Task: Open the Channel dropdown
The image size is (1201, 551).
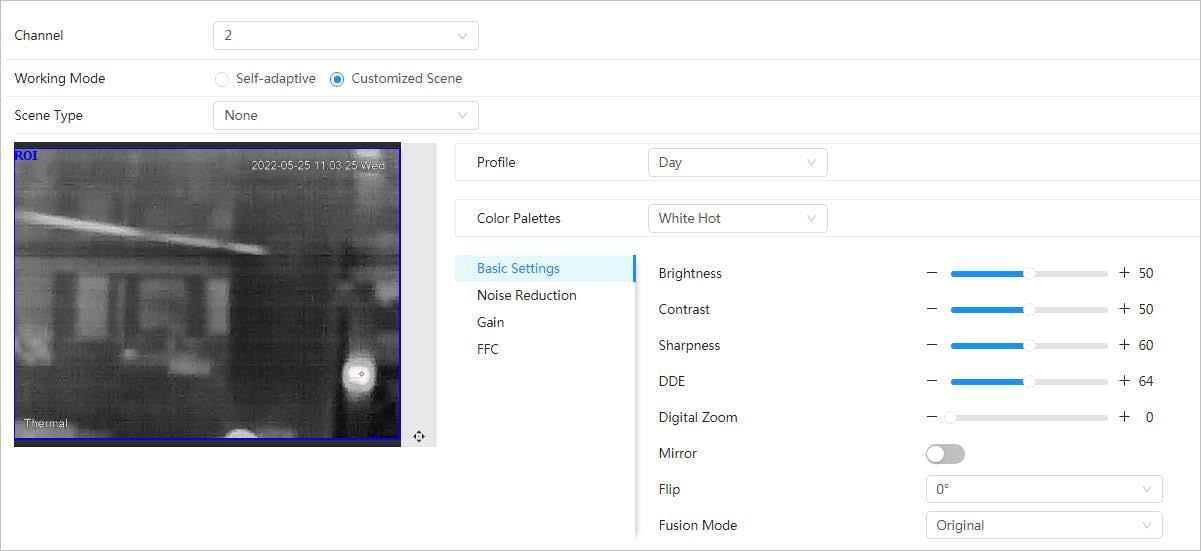Action: pos(346,35)
